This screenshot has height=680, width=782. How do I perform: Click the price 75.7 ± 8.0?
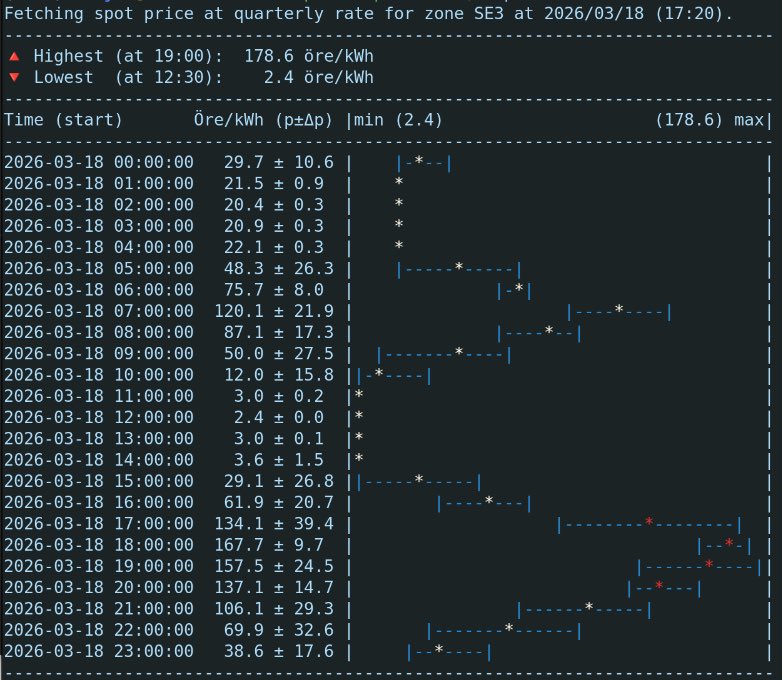pos(274,290)
